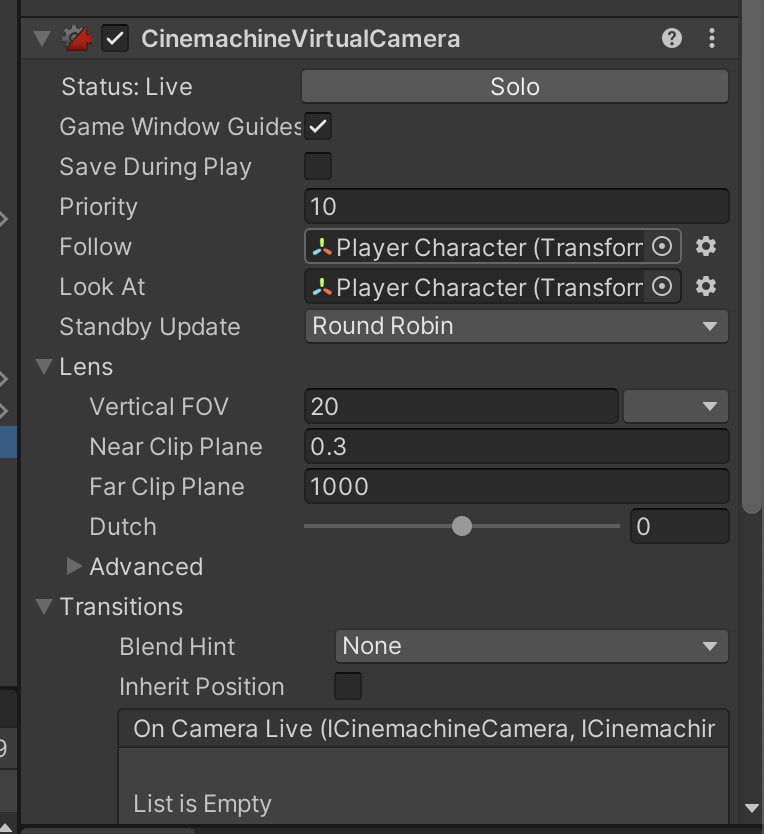764x834 pixels.
Task: Click the 'Dutch' label
Action: 123,527
